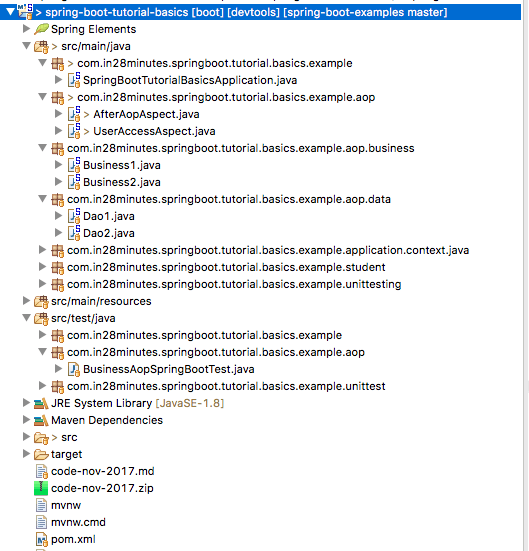This screenshot has width=529, height=551.
Task: Expand the target folder
Action: coord(26,453)
